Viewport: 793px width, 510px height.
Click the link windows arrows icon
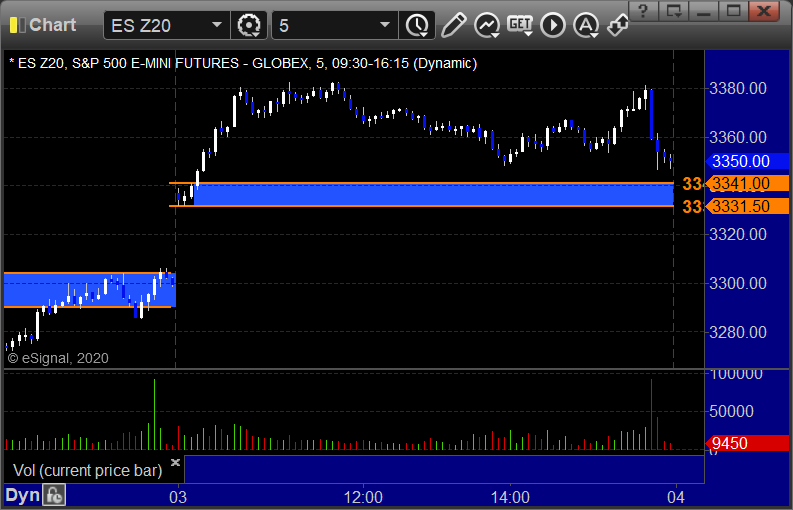point(618,25)
